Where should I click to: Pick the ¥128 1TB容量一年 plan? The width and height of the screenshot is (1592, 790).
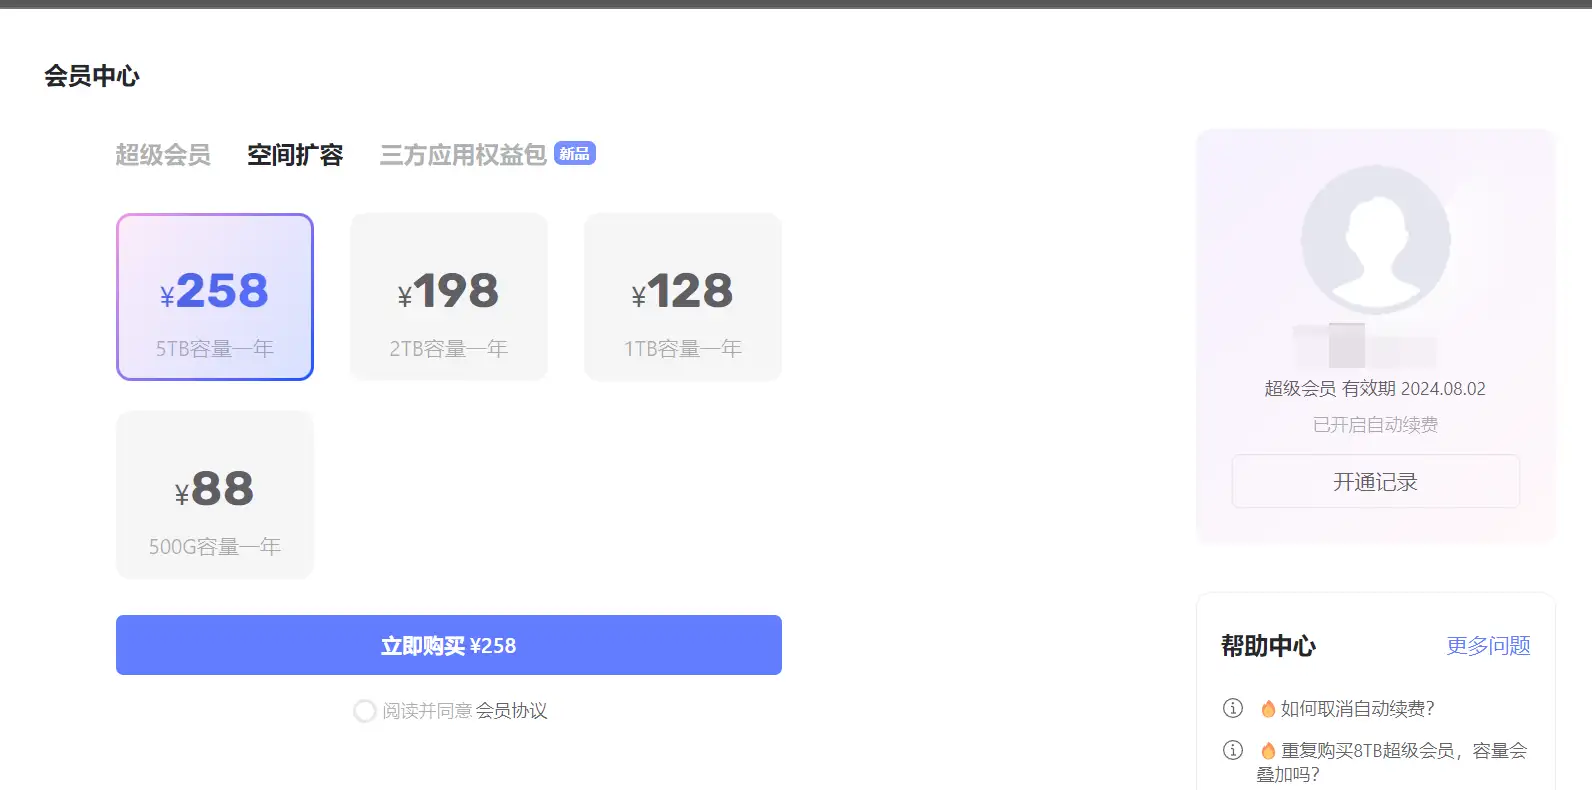(683, 297)
